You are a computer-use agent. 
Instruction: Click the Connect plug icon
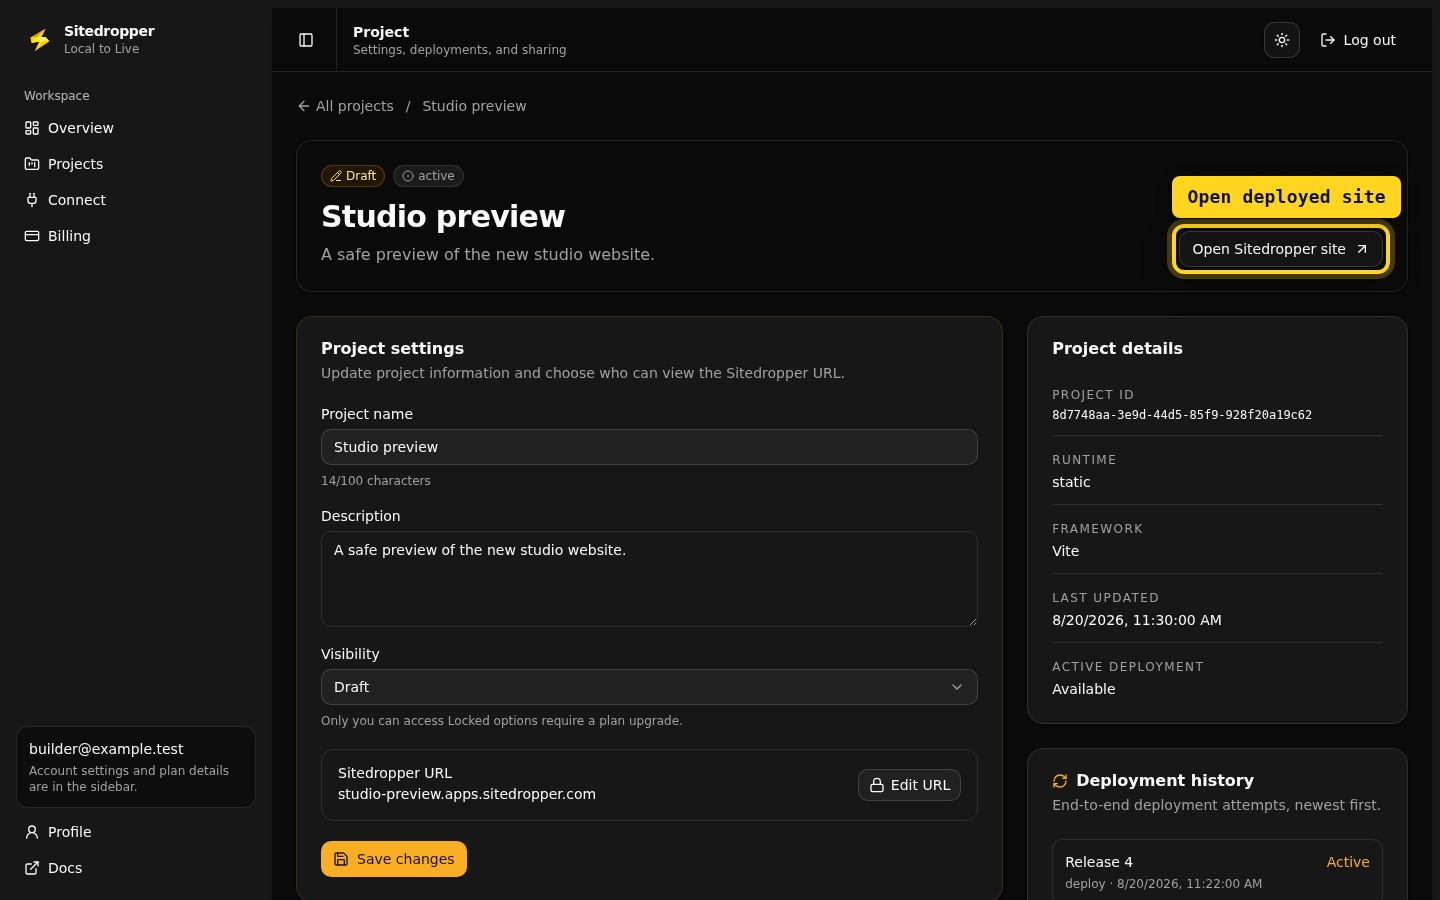[x=32, y=200]
